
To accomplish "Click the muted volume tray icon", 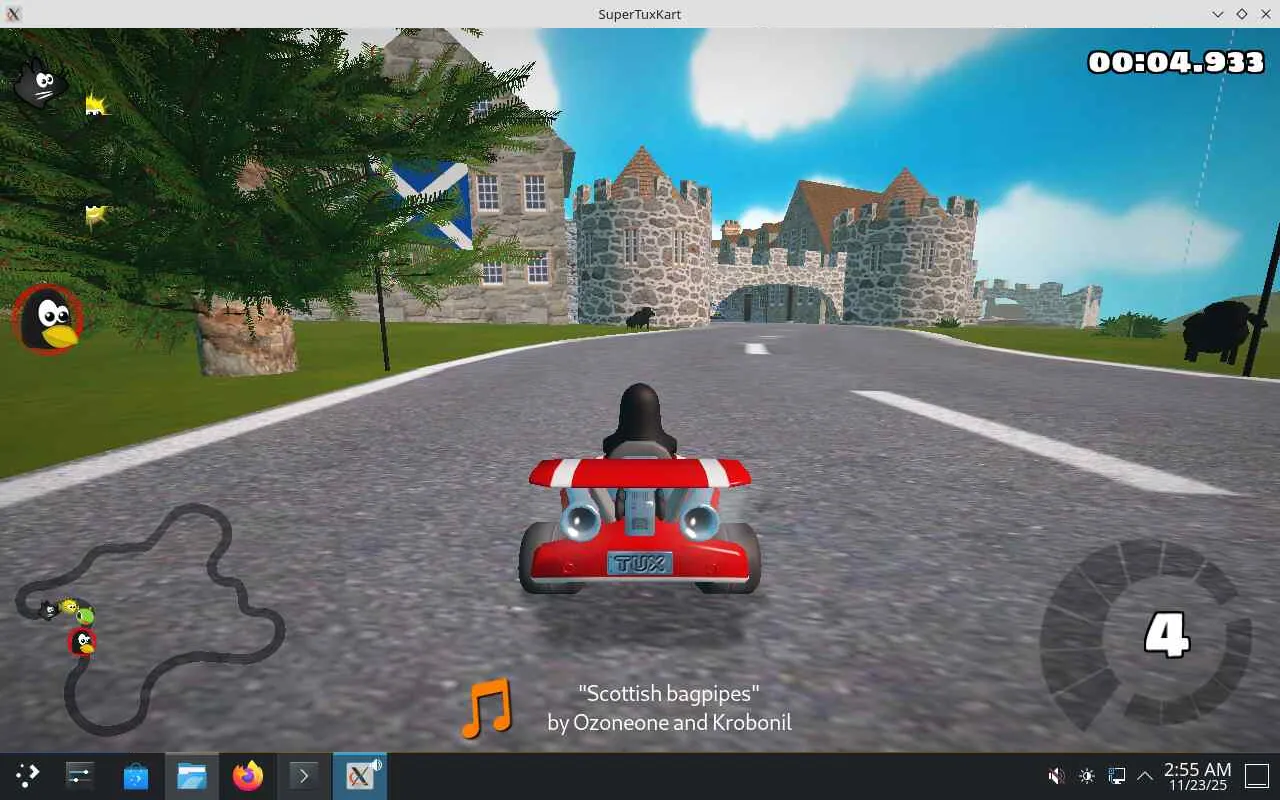I will pos(1056,776).
